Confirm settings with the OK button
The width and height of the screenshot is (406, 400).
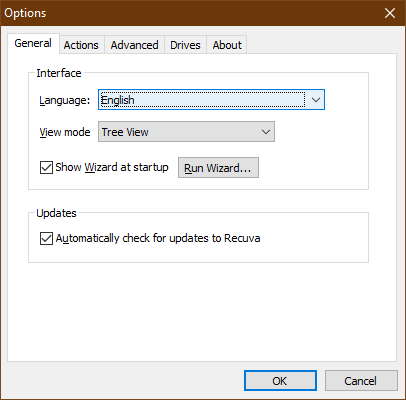point(280,381)
